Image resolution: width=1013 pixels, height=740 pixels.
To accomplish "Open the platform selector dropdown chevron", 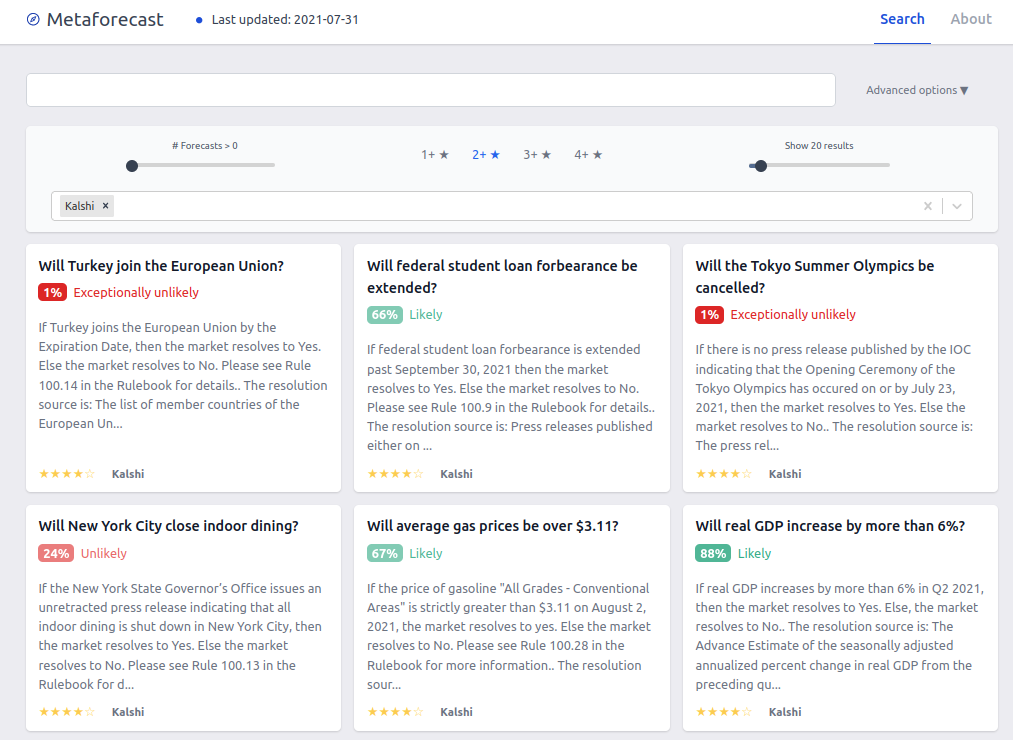I will pos(957,206).
